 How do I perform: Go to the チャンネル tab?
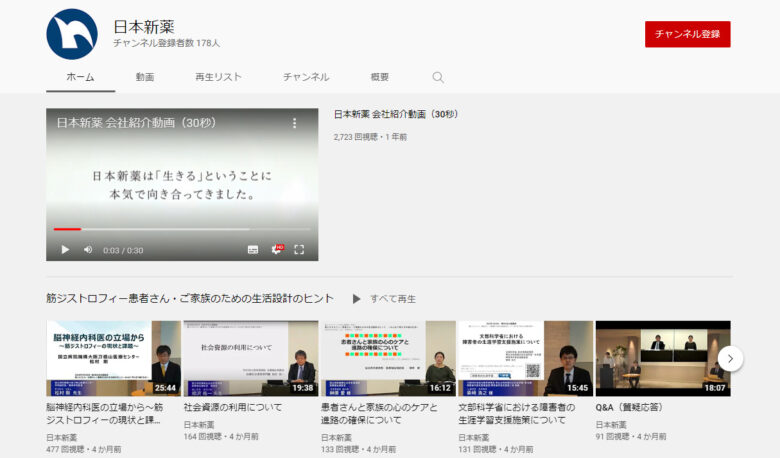306,77
